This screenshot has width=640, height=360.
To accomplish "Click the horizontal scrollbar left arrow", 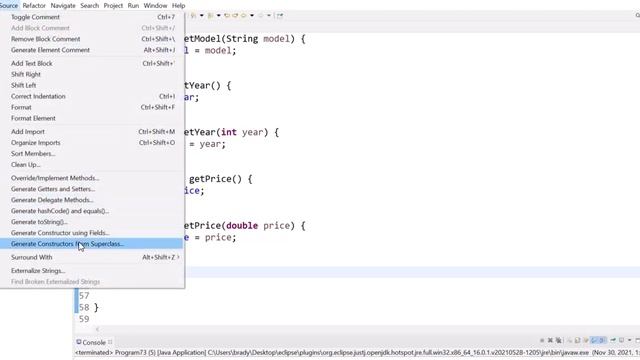I will [x=97, y=329].
